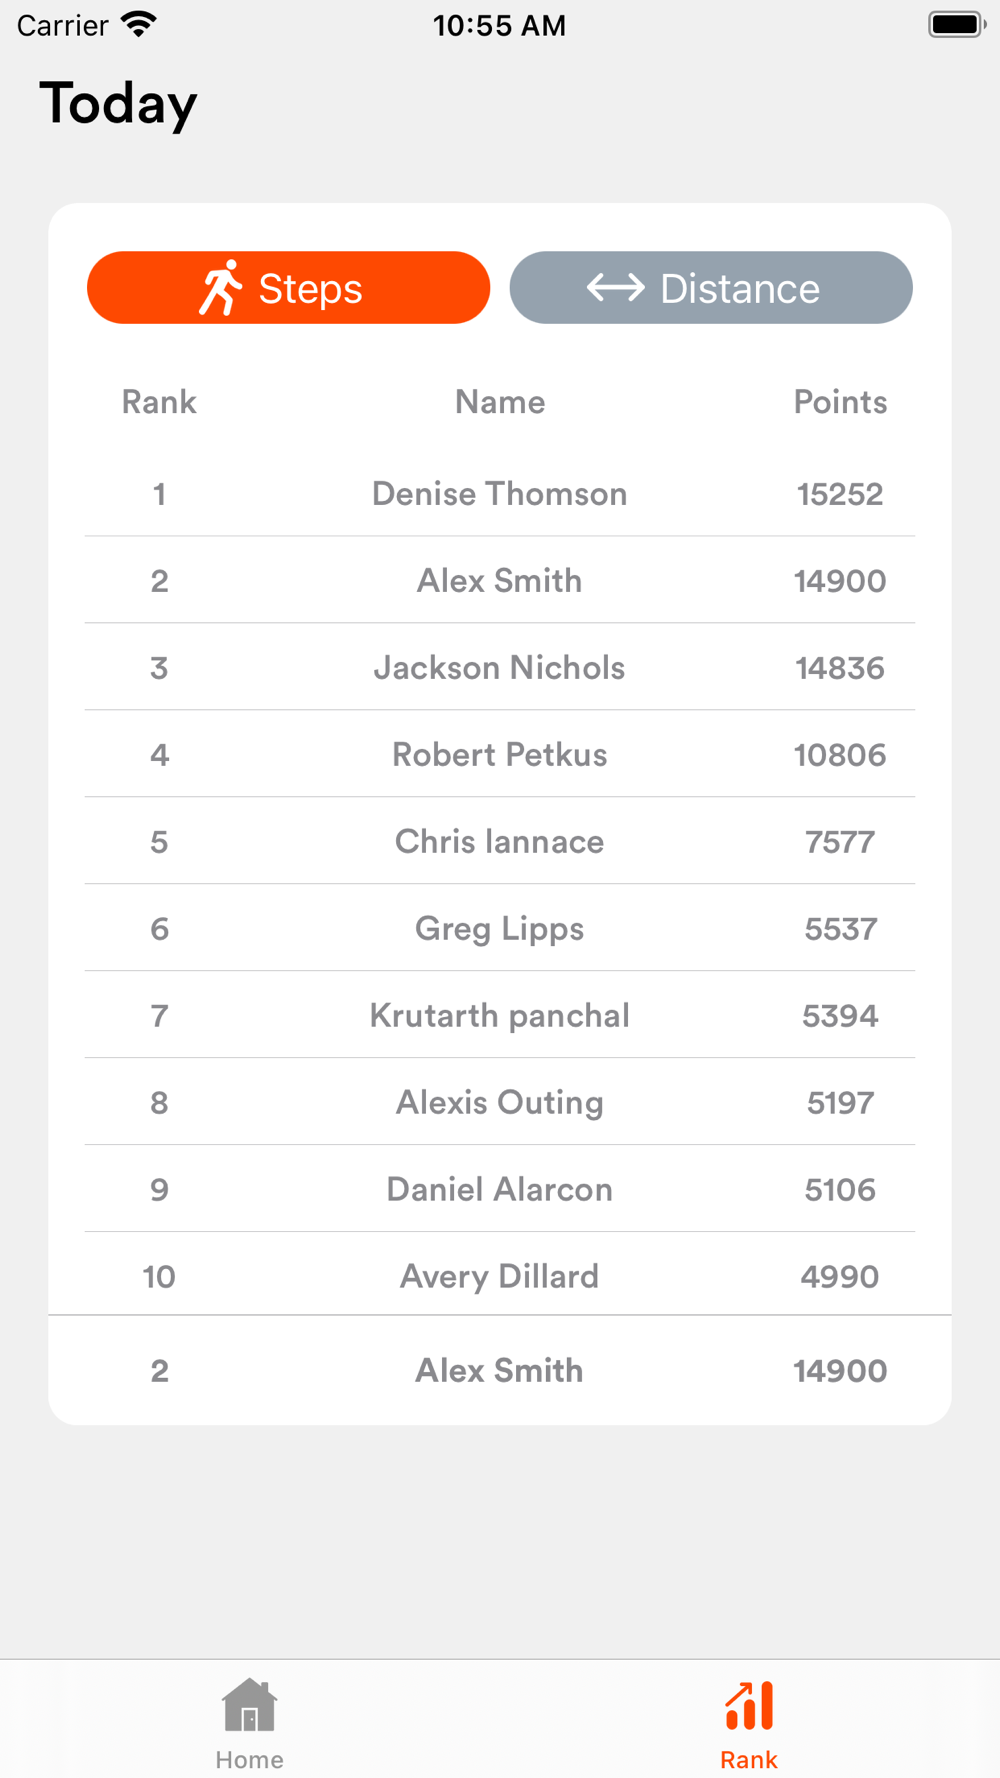Open Krutarth panchal's row
The height and width of the screenshot is (1778, 1000).
tap(500, 1015)
